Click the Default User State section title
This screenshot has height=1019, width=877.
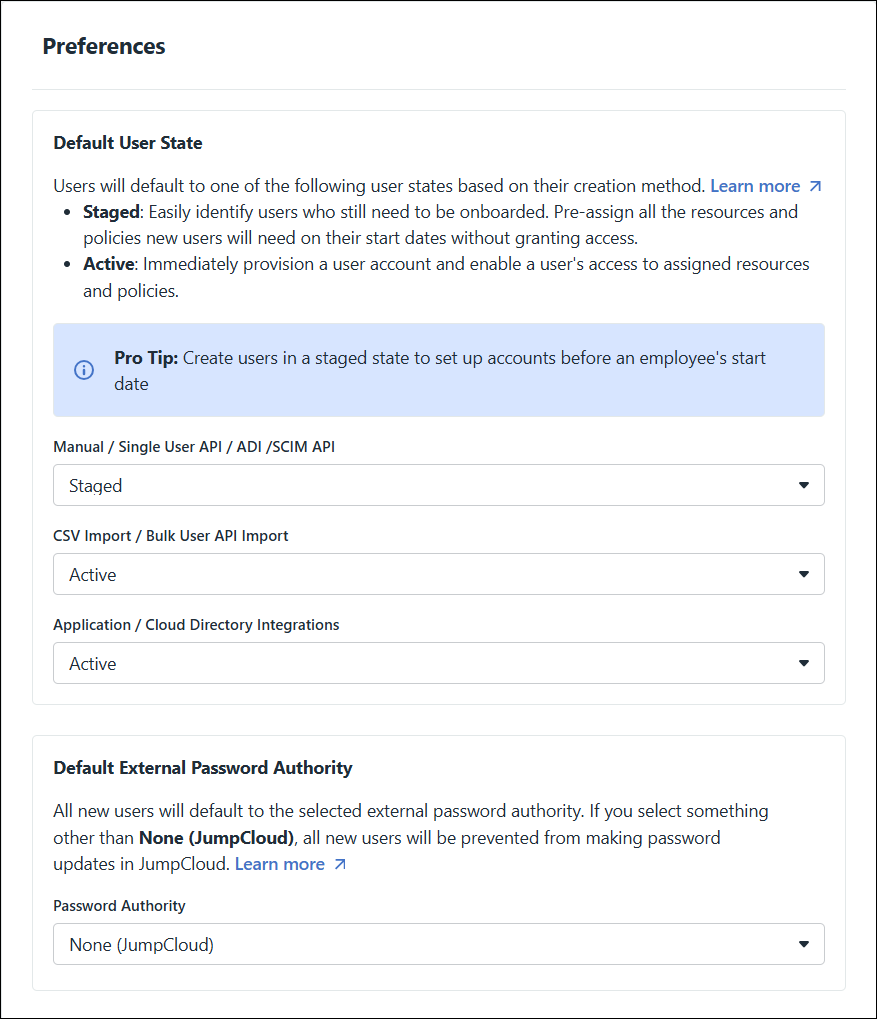[x=128, y=143]
